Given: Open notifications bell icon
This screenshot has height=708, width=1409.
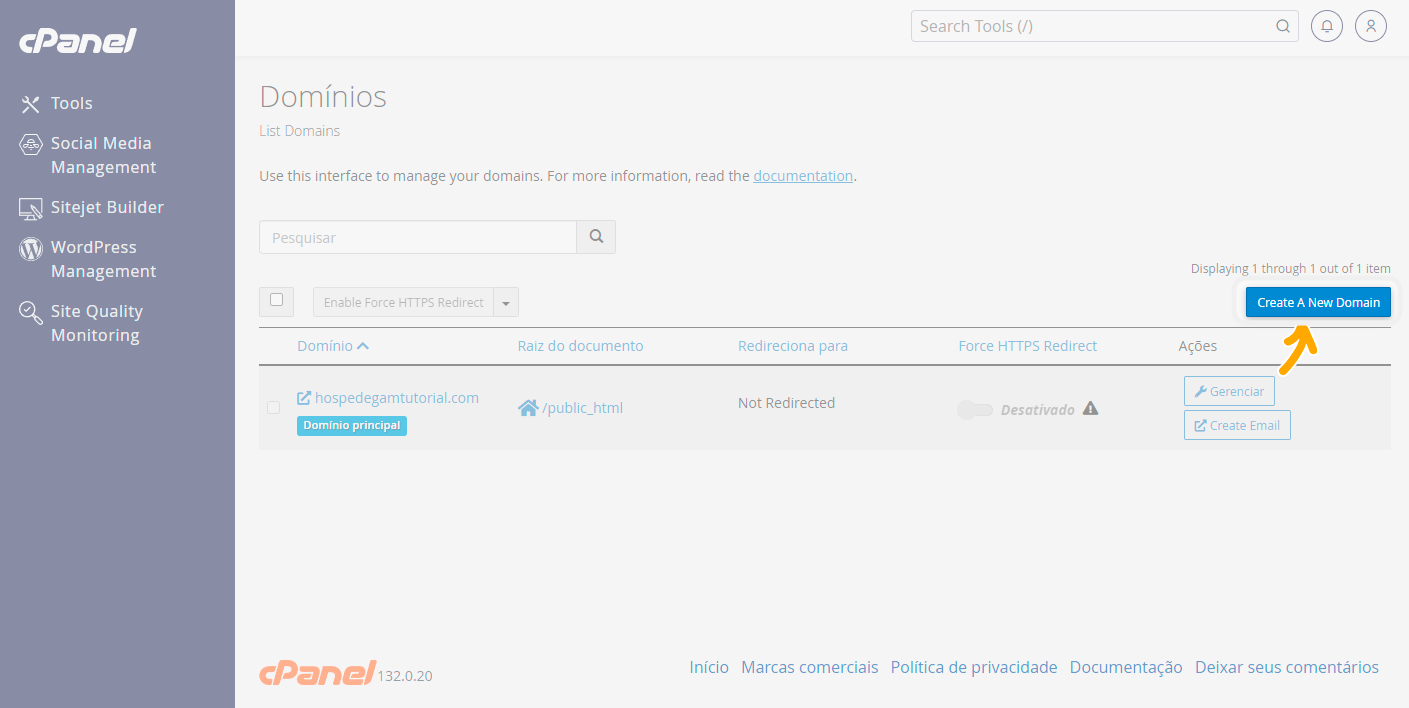Looking at the screenshot, I should pos(1326,26).
